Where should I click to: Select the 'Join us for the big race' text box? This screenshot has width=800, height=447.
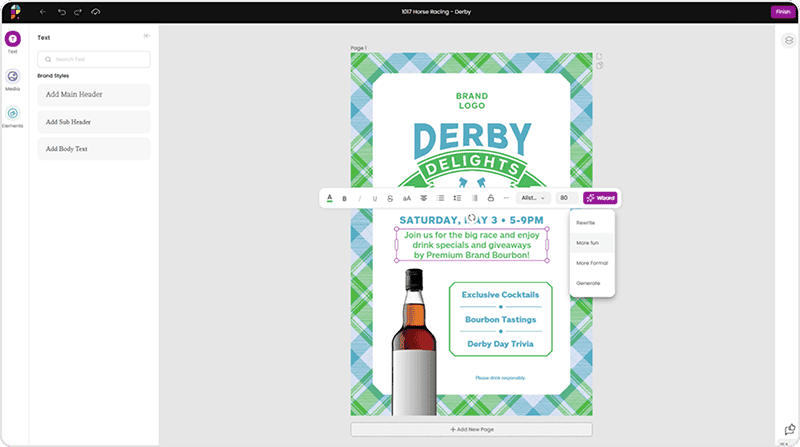coord(471,245)
